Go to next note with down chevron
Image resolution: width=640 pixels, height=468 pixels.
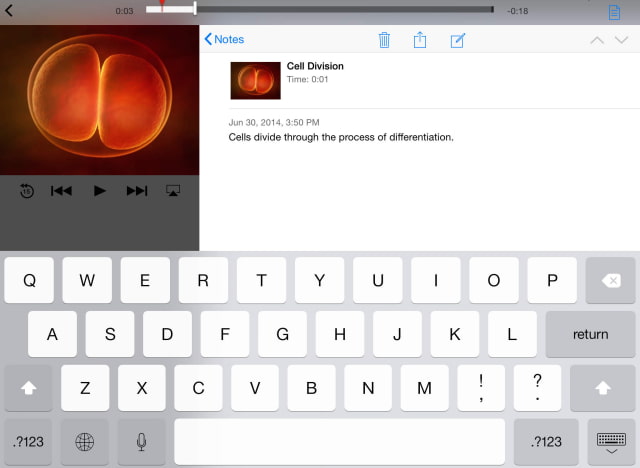tap(621, 40)
